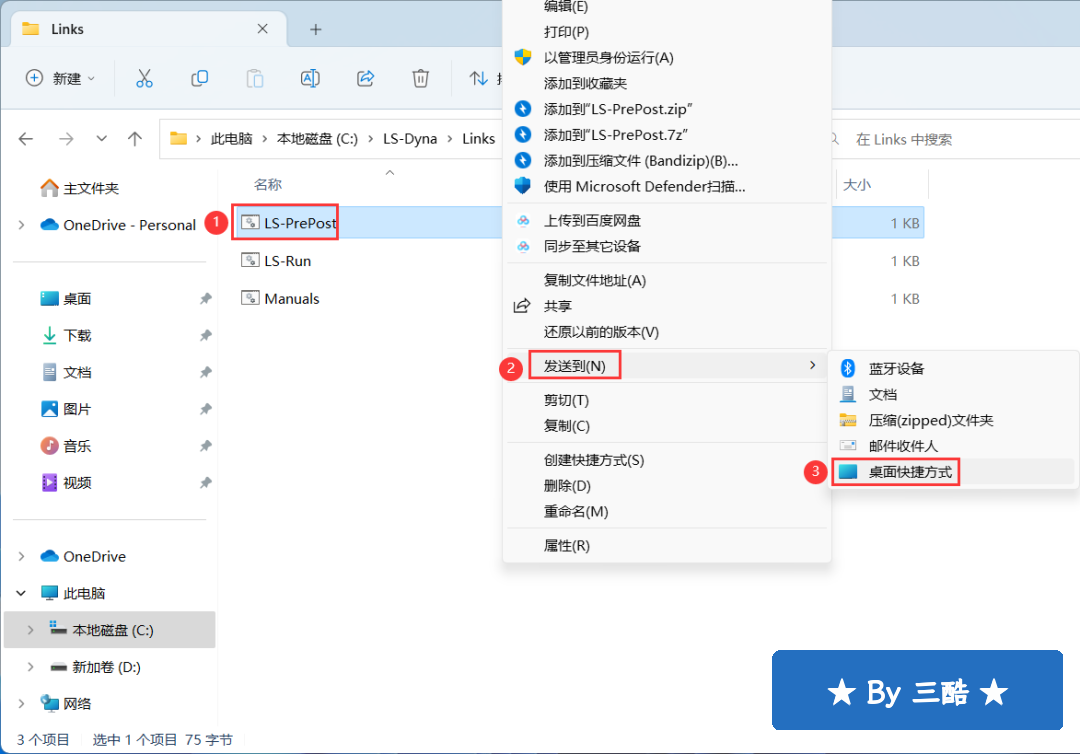Click LS-Dyna in the address bar
The width and height of the screenshot is (1080, 754).
click(410, 139)
